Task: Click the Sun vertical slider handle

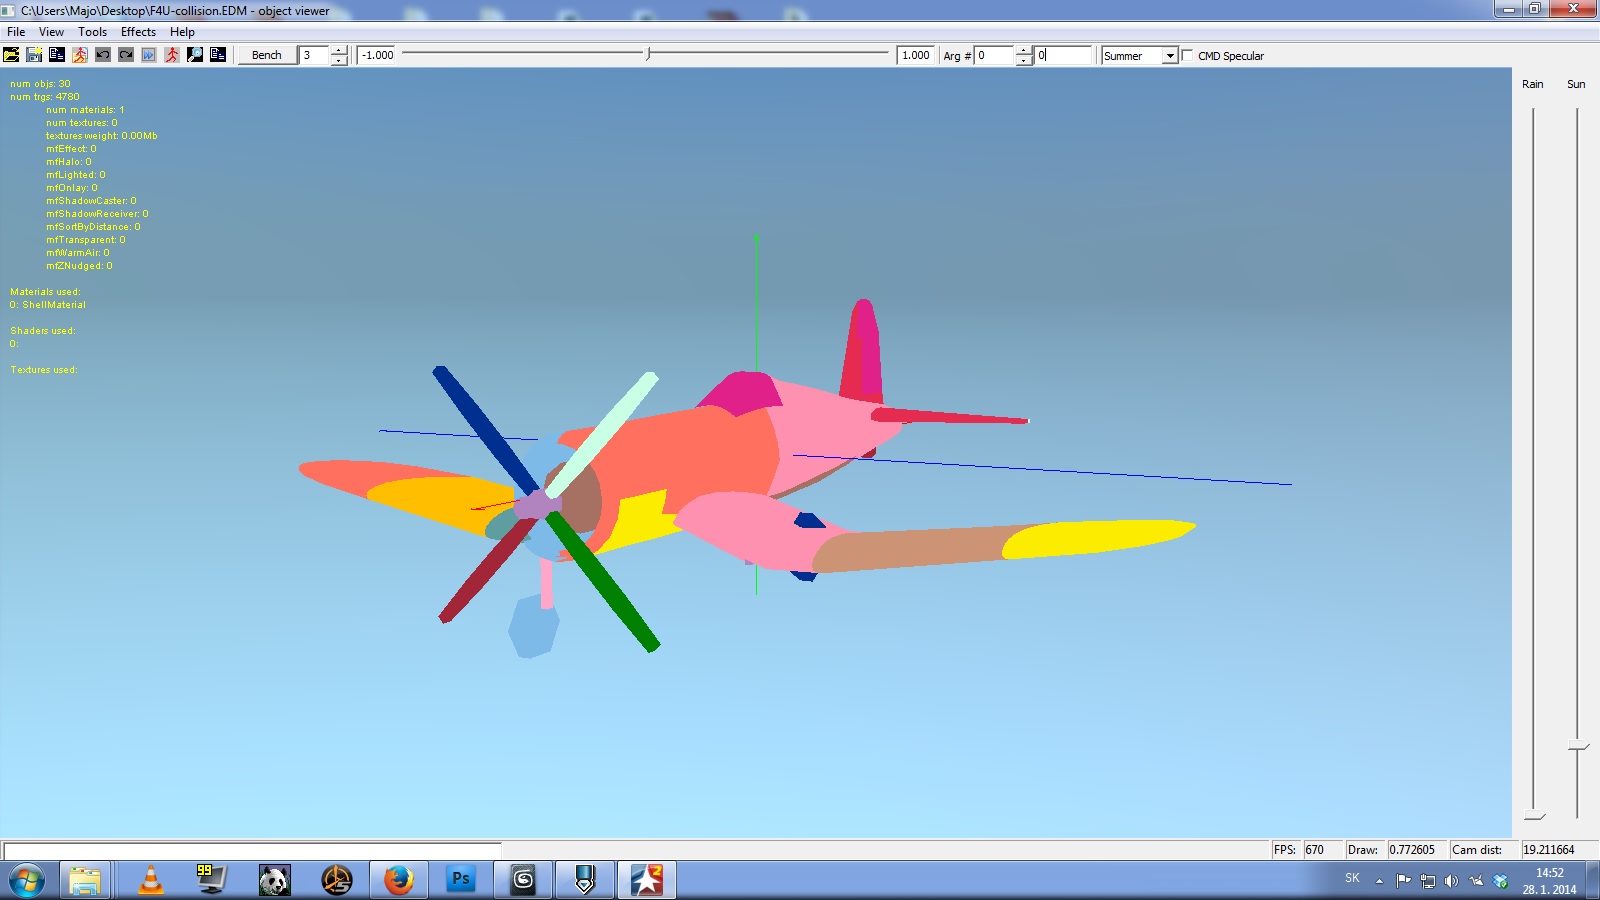Action: (1578, 747)
